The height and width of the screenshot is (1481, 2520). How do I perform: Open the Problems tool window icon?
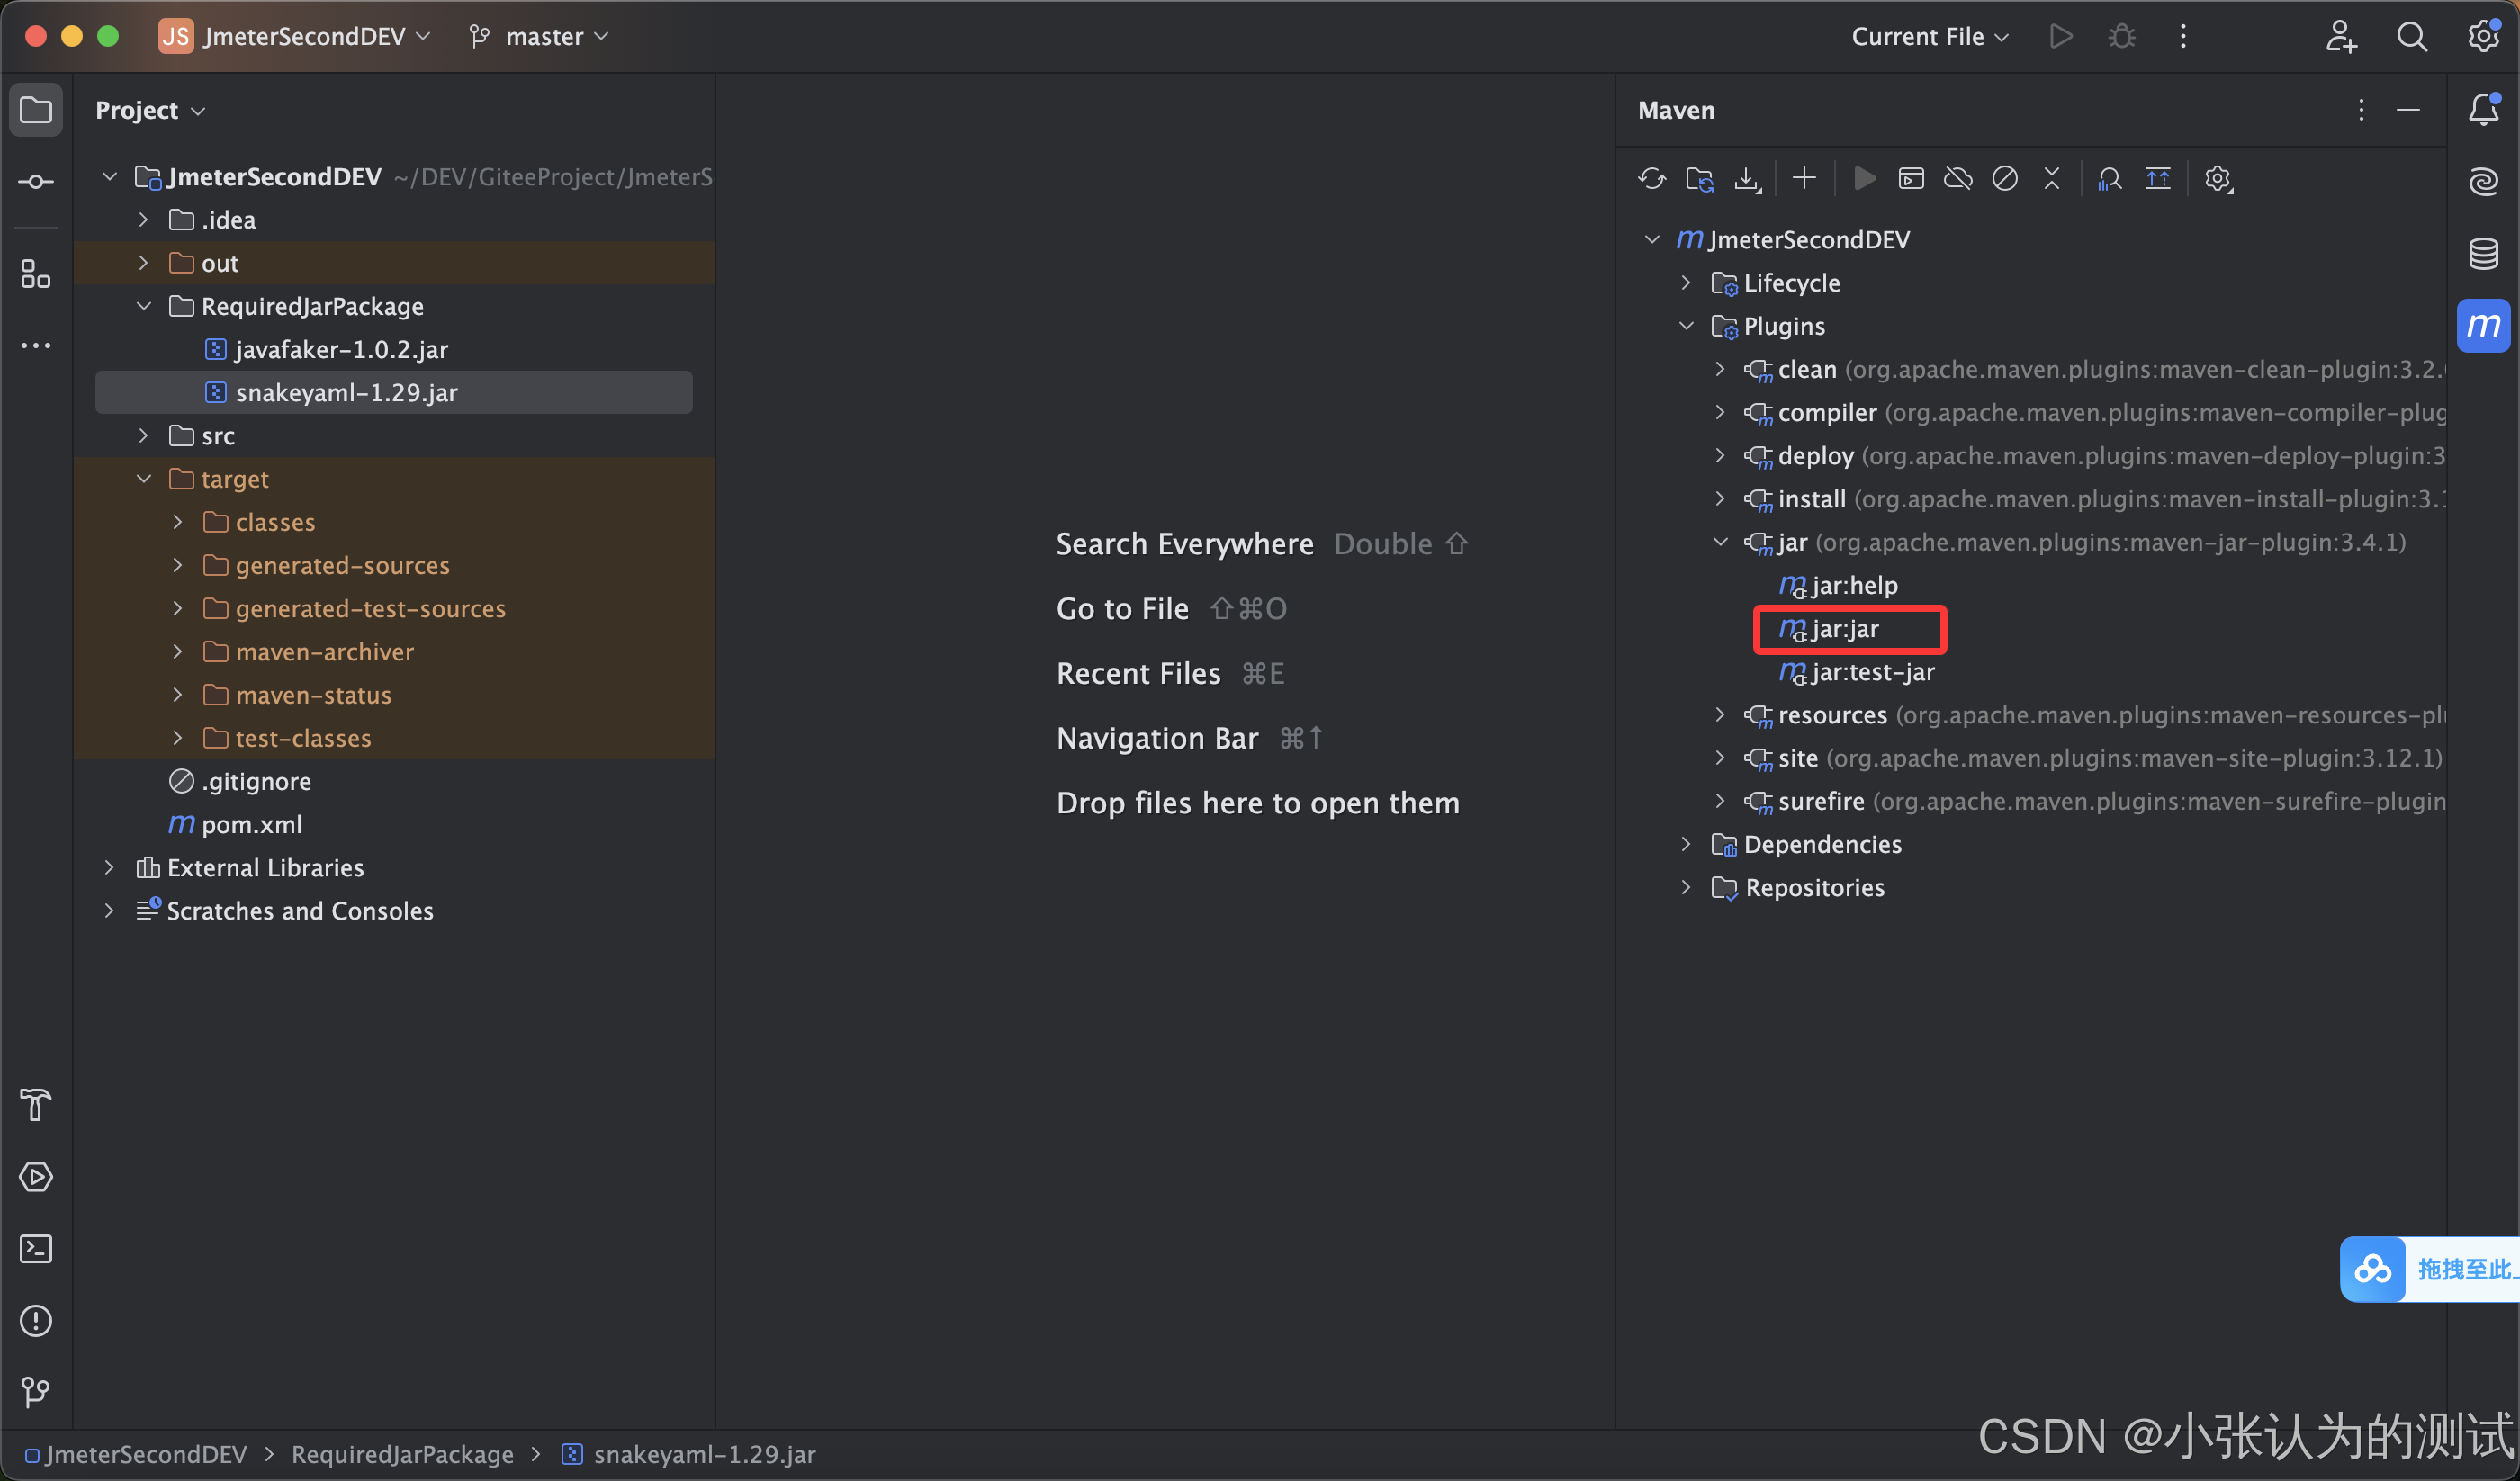pos(36,1320)
